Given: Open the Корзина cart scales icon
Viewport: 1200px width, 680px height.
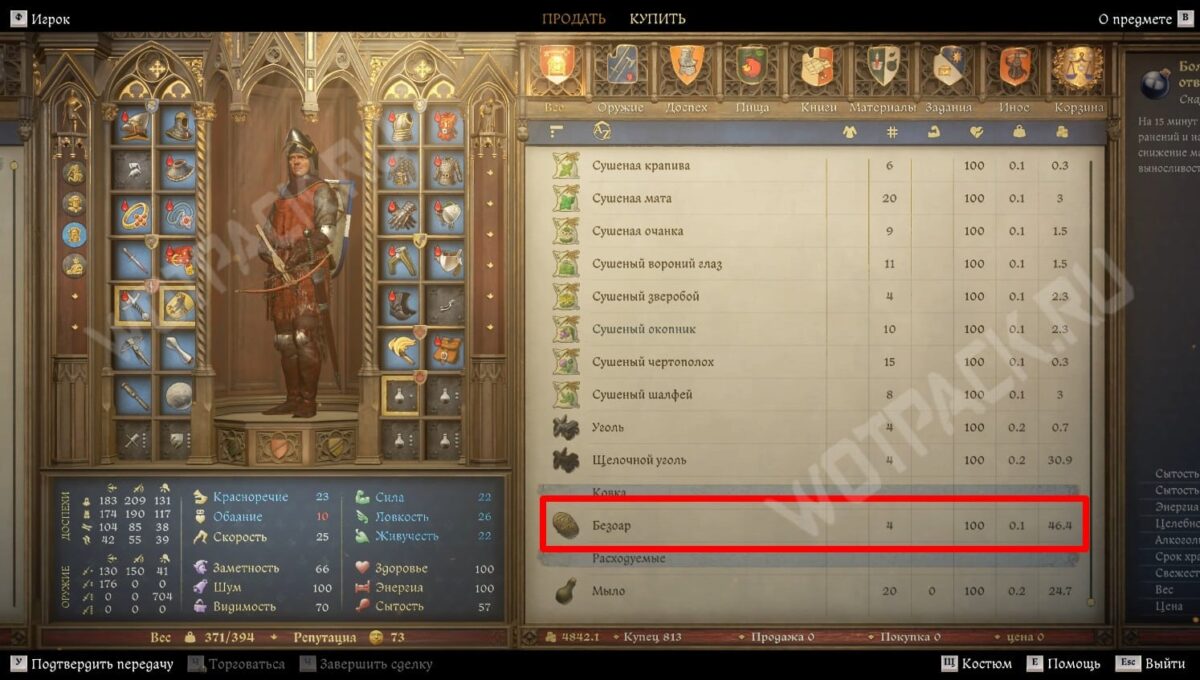Looking at the screenshot, I should click(x=1079, y=65).
